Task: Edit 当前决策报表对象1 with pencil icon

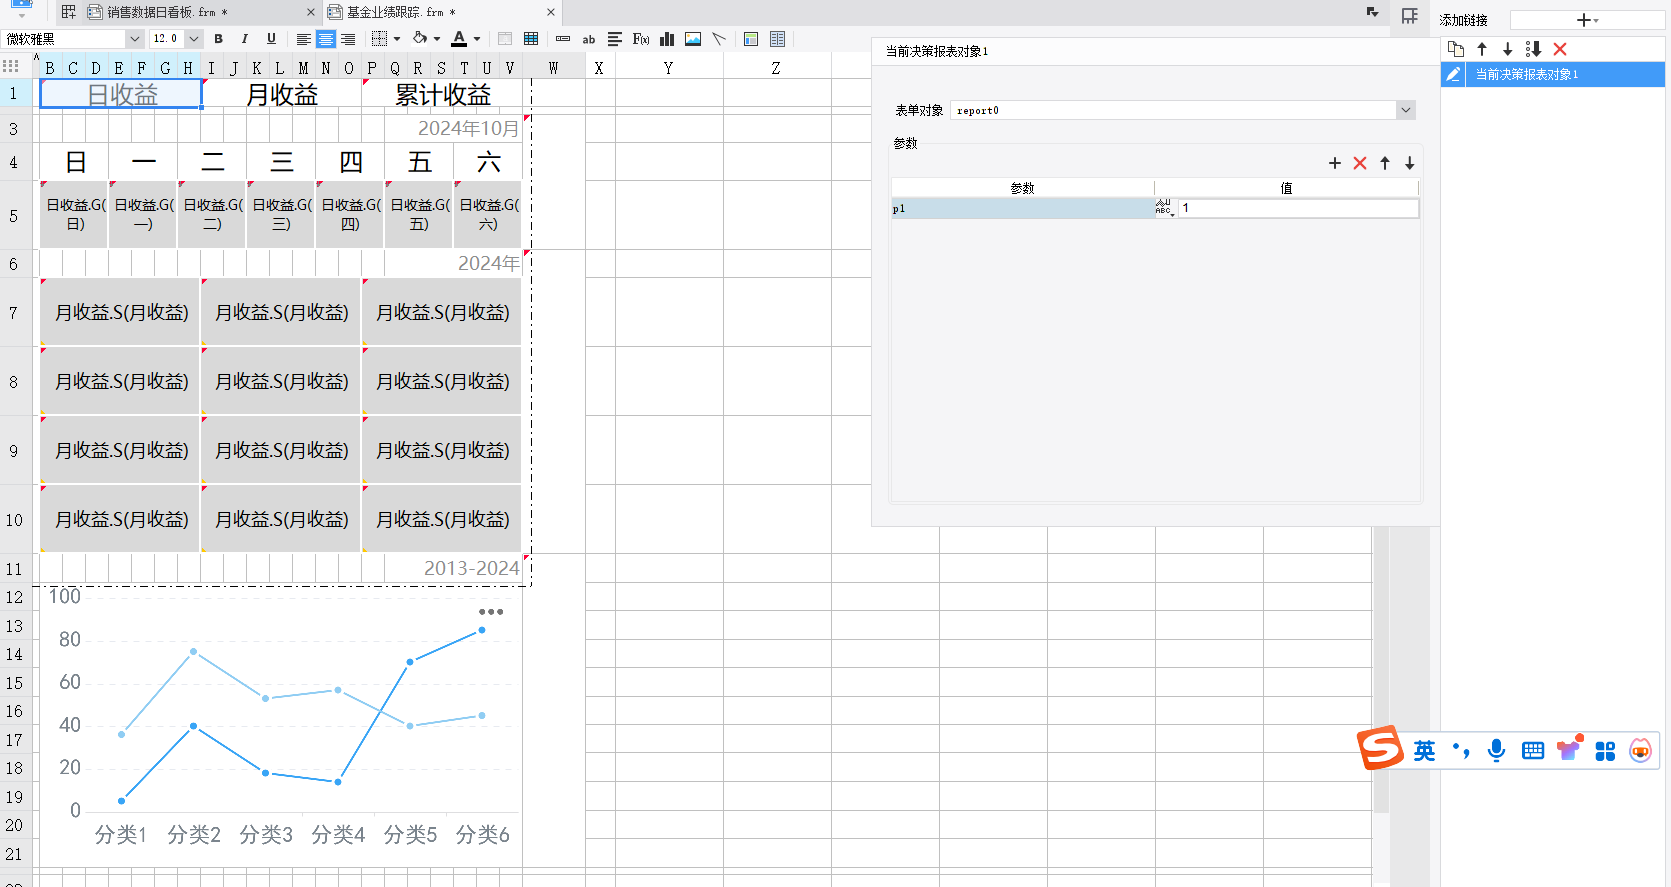Action: click(1453, 74)
